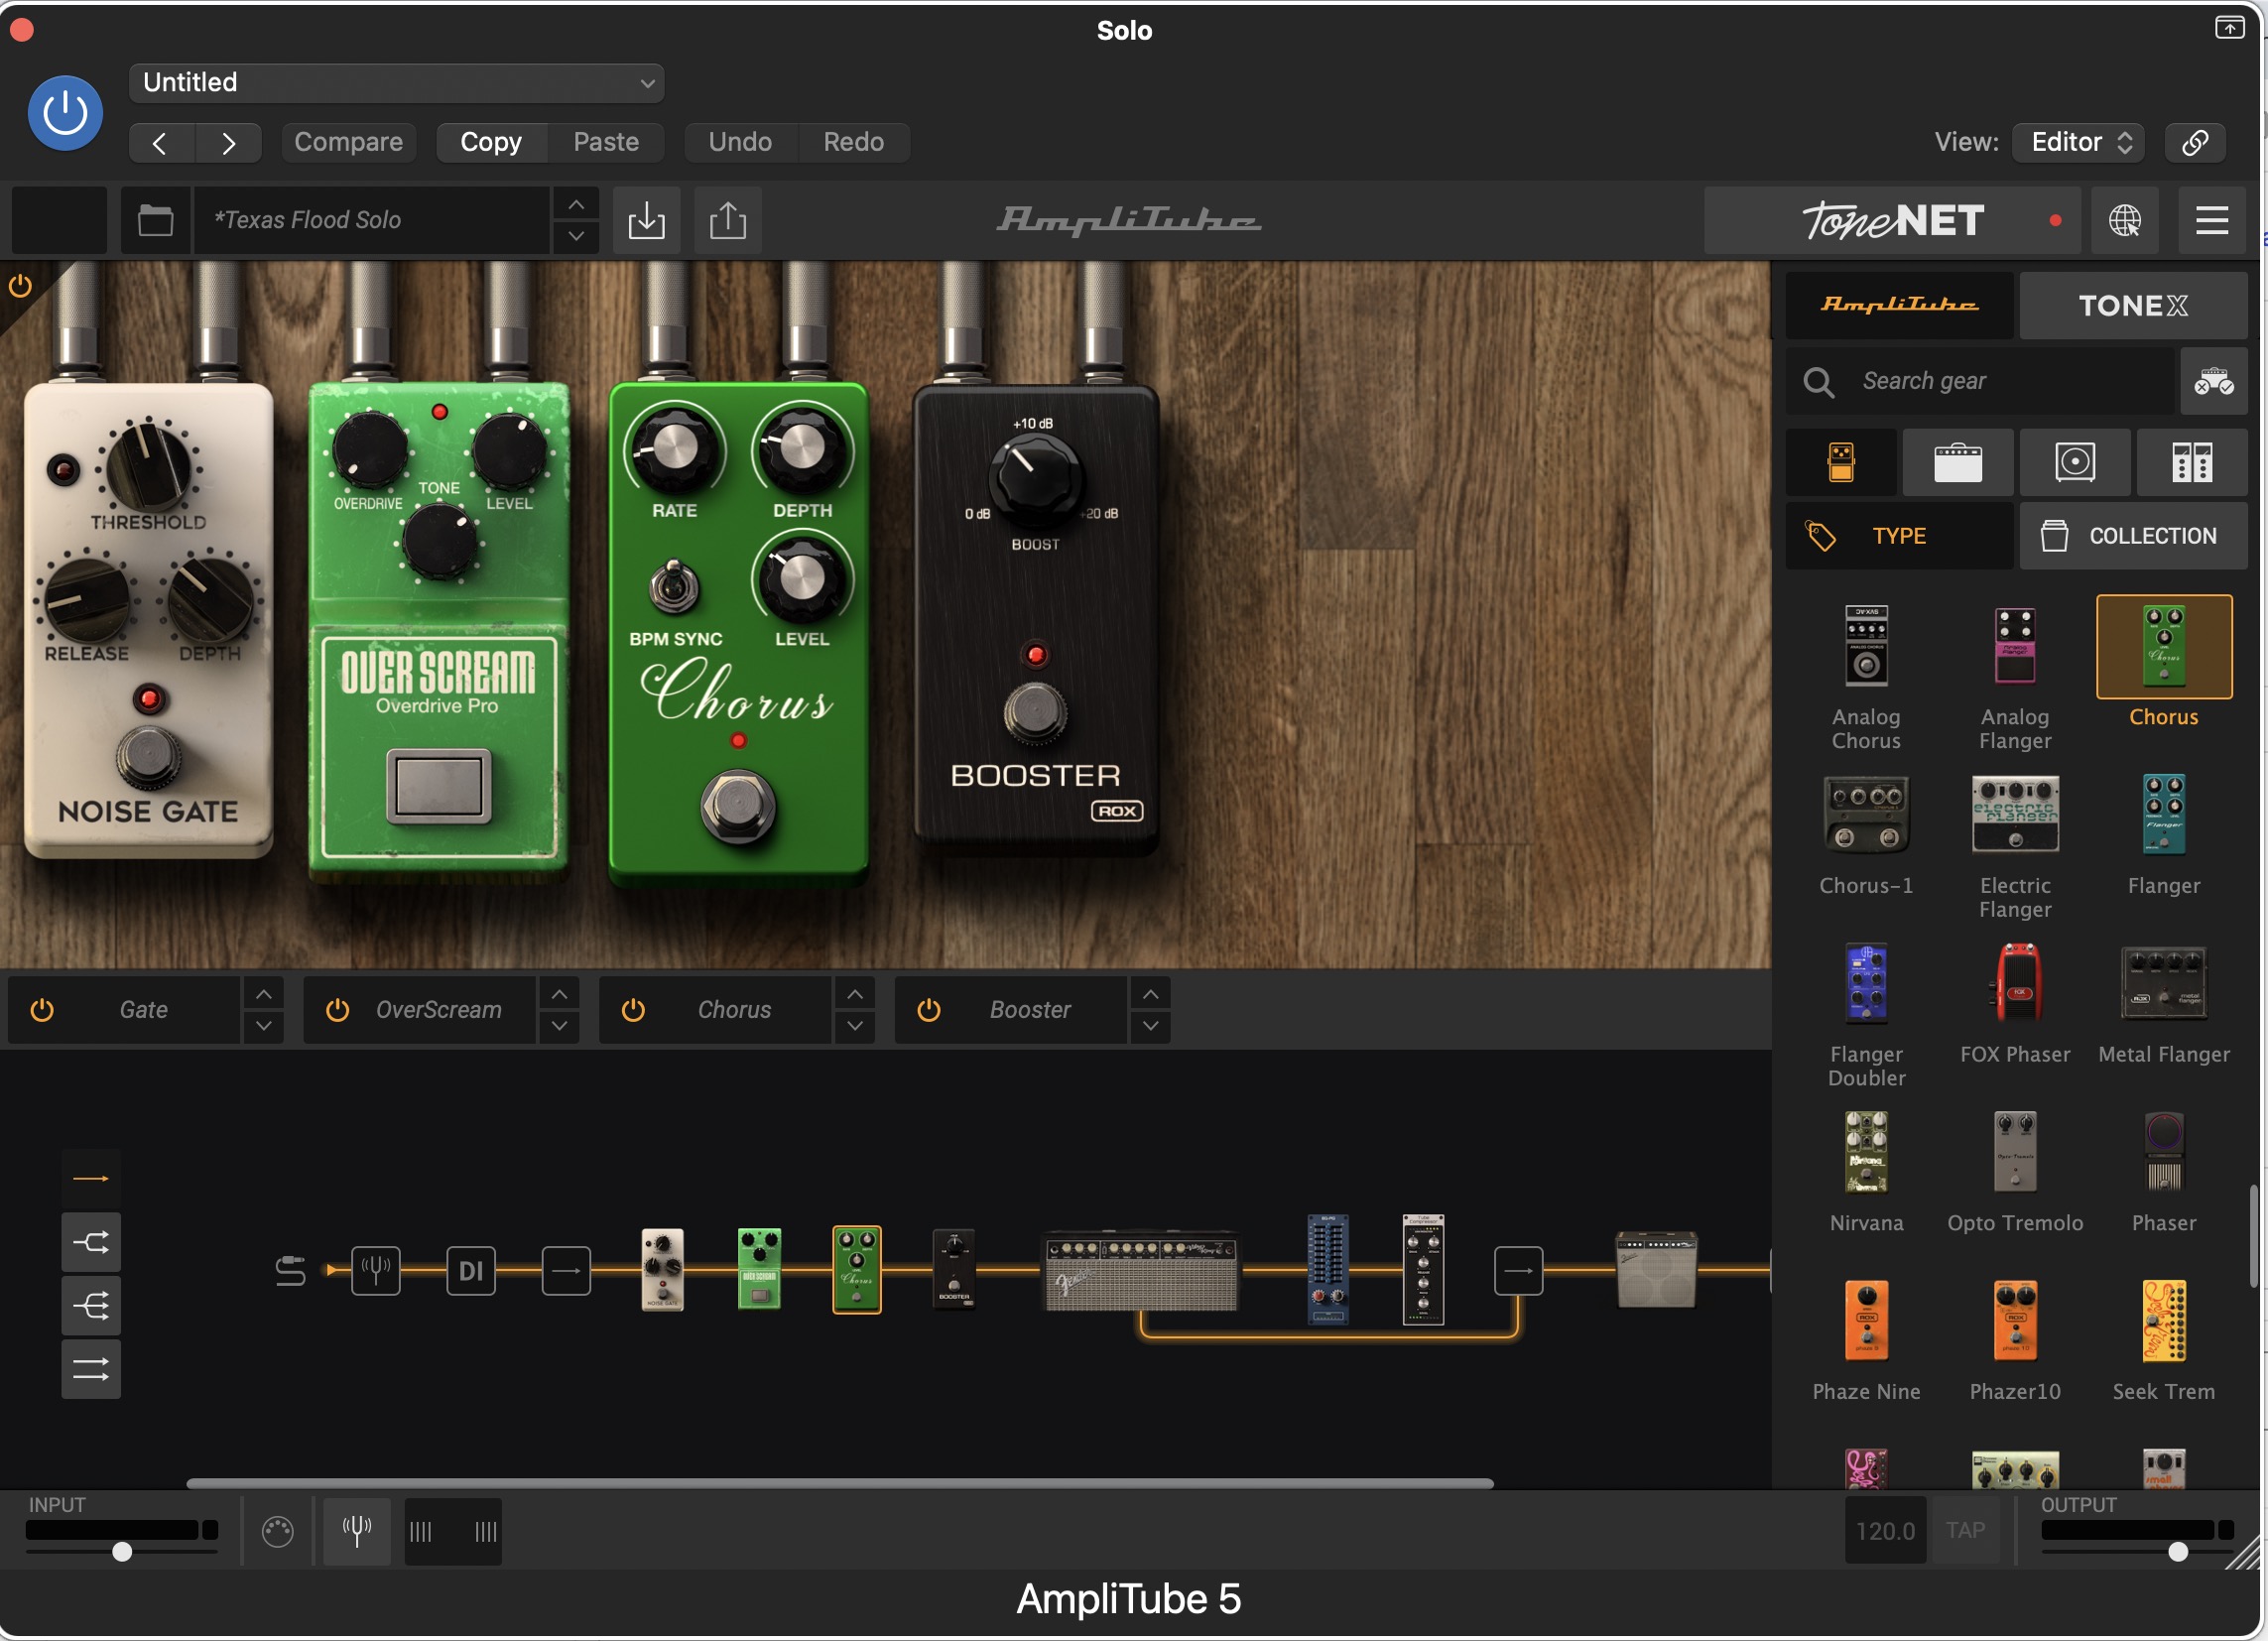The height and width of the screenshot is (1641, 2268).
Task: Click the Undo button
Action: (740, 142)
